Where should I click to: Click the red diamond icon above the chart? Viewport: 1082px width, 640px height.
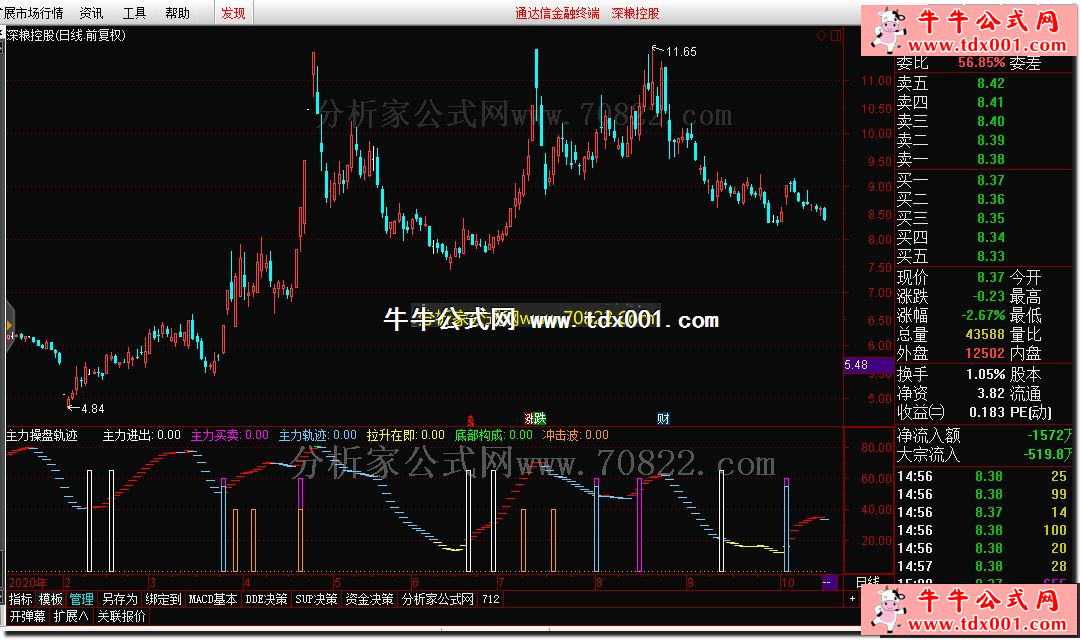coord(821,35)
